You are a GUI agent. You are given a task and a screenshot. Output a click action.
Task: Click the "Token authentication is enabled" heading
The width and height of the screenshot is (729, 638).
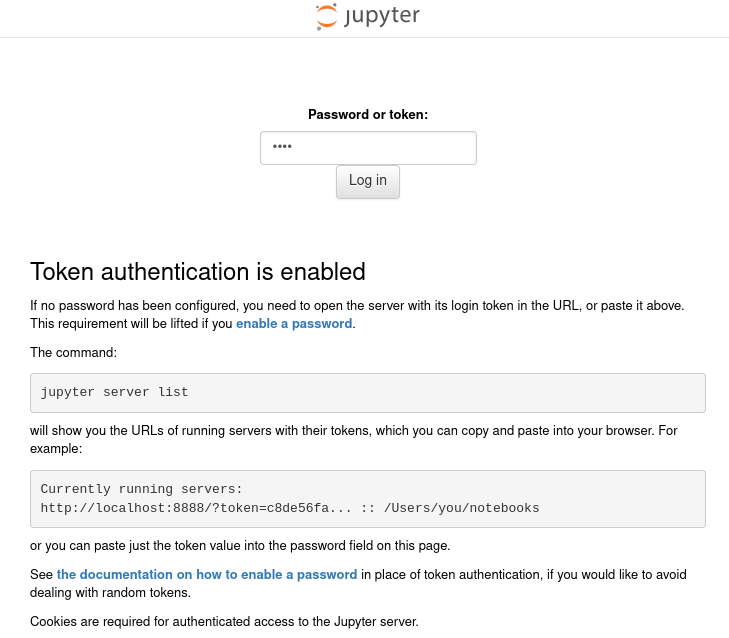click(198, 272)
